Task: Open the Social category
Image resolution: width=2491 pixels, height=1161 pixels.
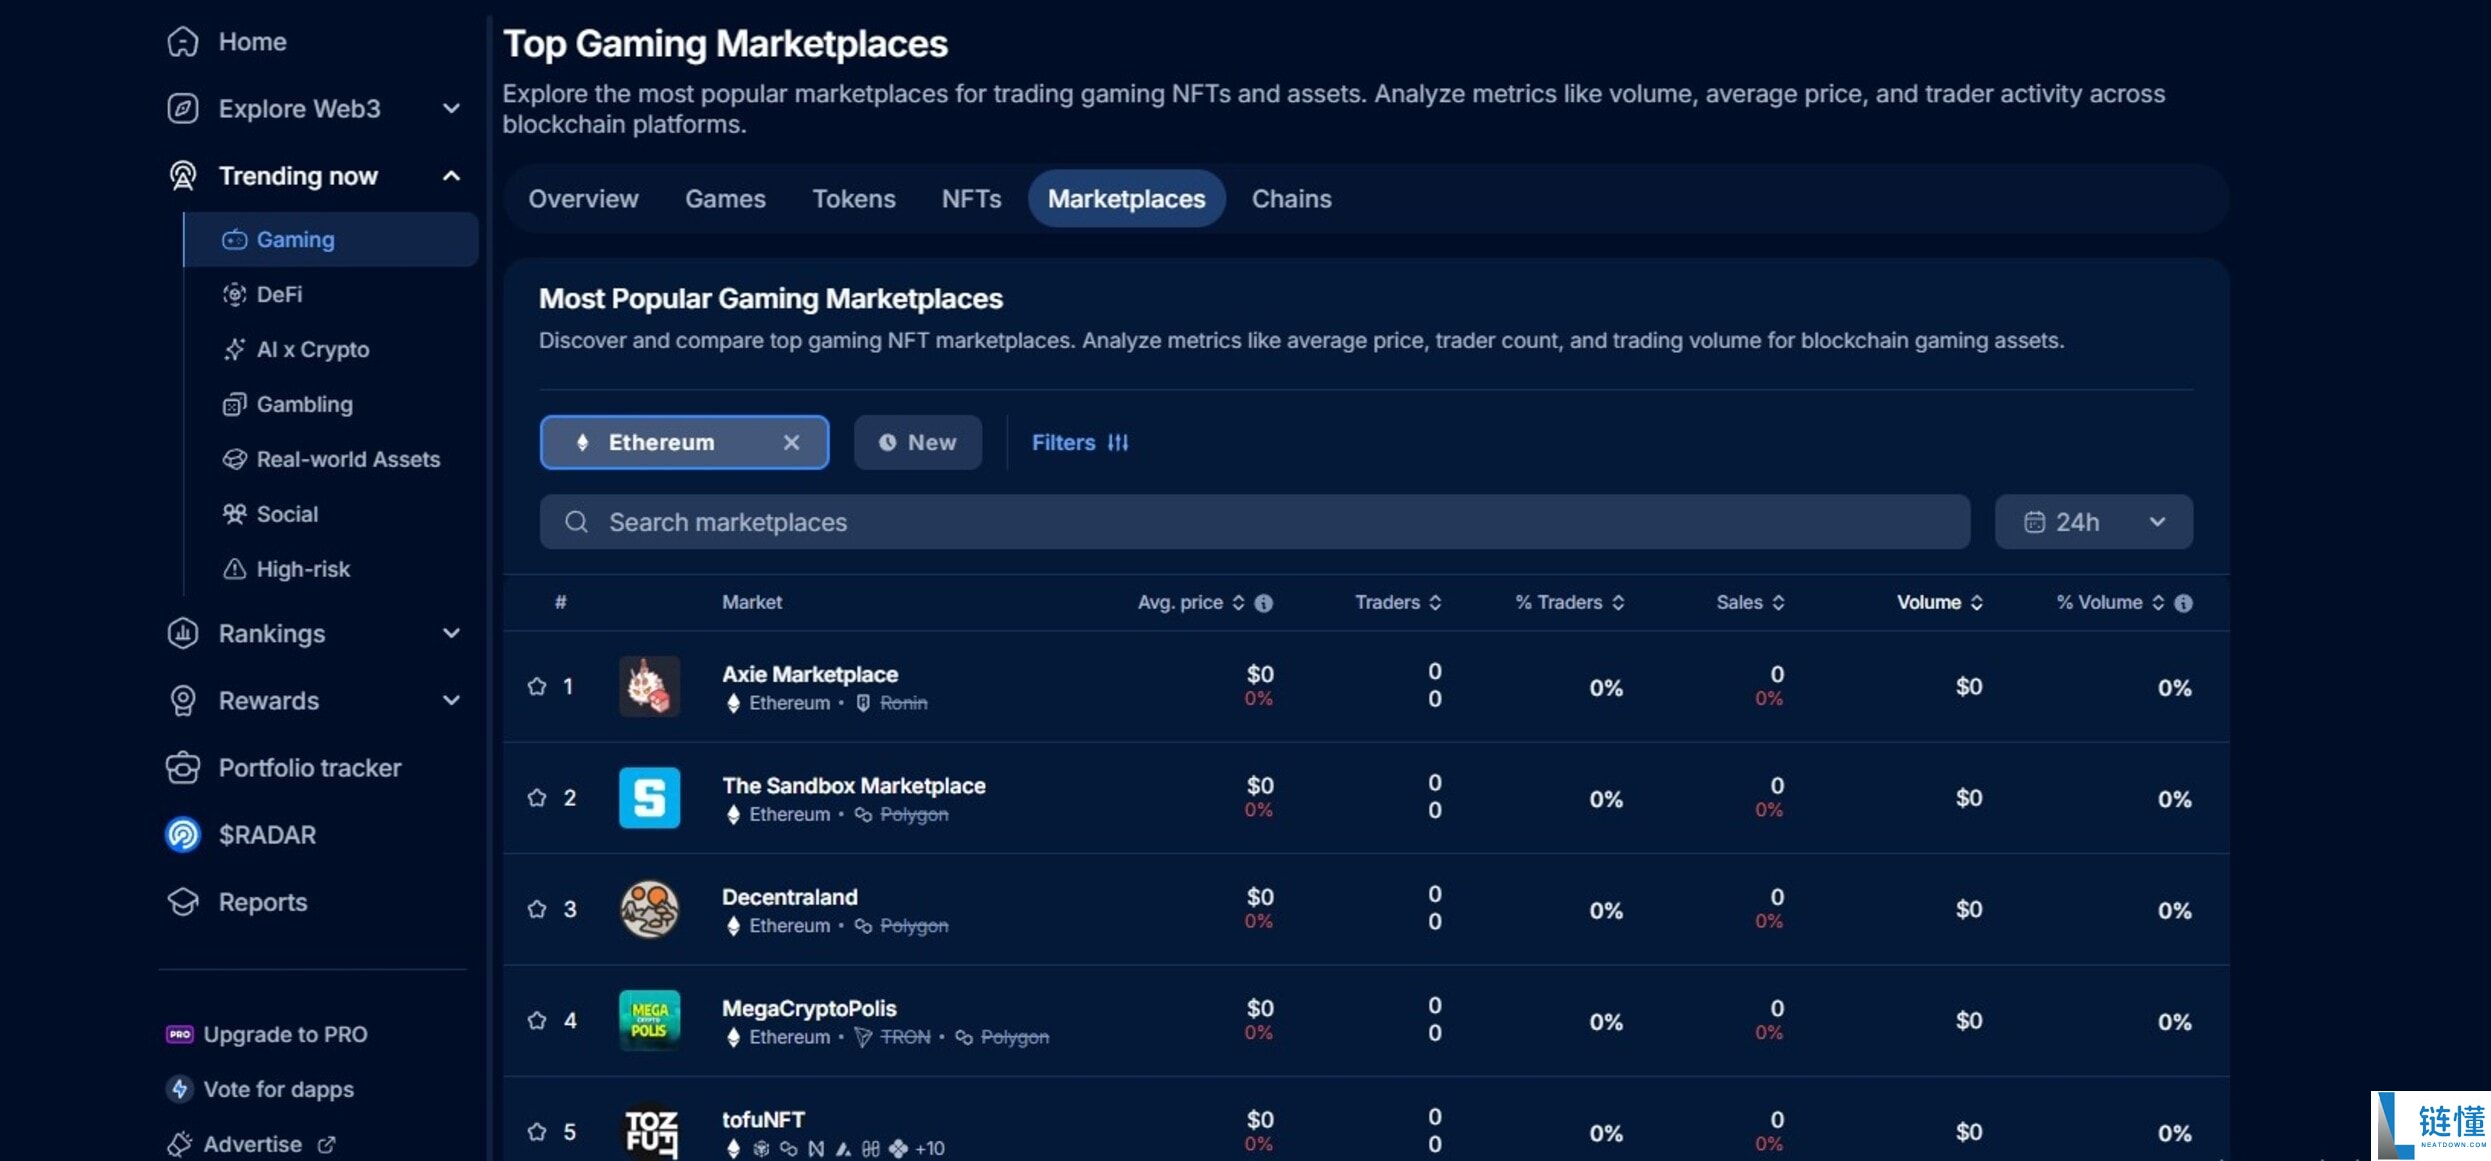Action: (x=270, y=514)
